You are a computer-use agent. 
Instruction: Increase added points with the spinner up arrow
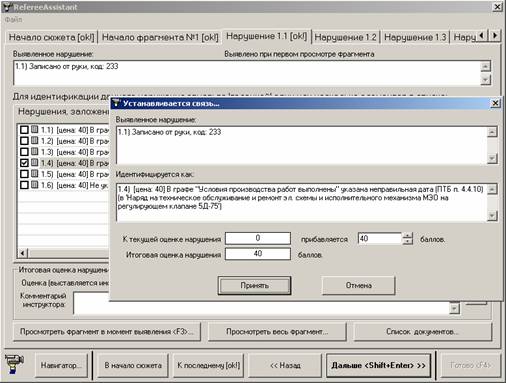pyautogui.click(x=407, y=236)
